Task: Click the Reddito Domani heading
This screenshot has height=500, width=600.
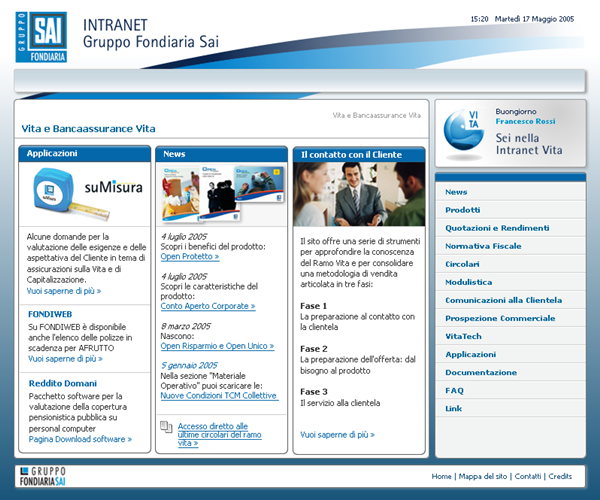Action: pyautogui.click(x=63, y=383)
